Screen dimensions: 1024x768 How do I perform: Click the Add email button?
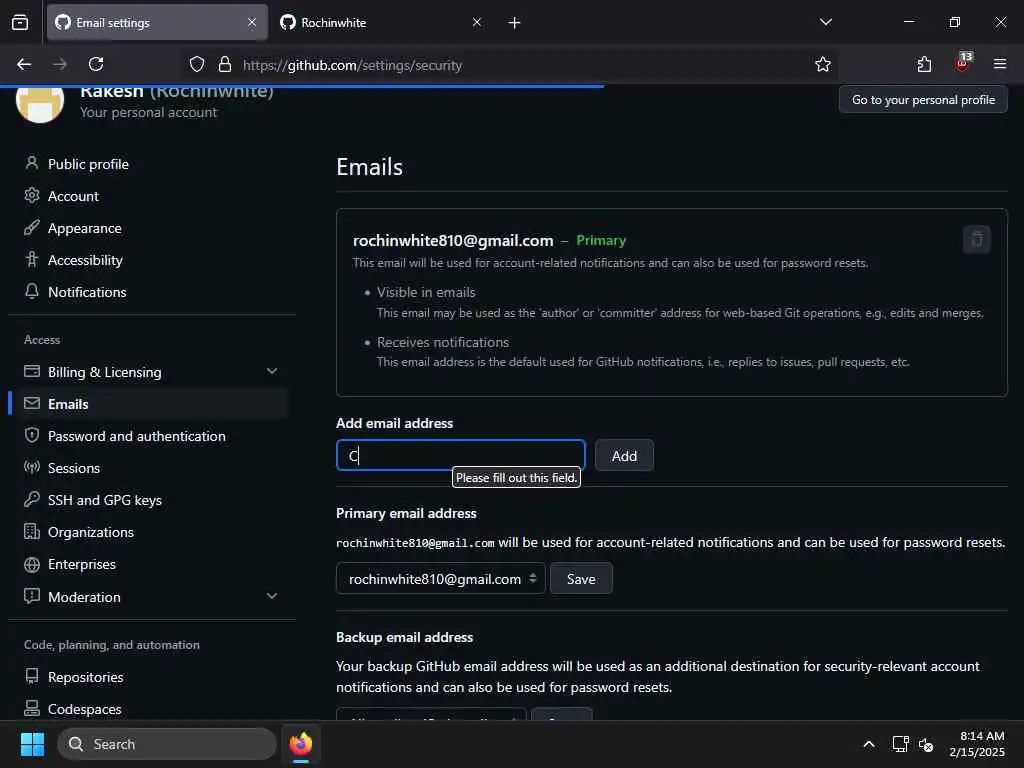pos(624,455)
